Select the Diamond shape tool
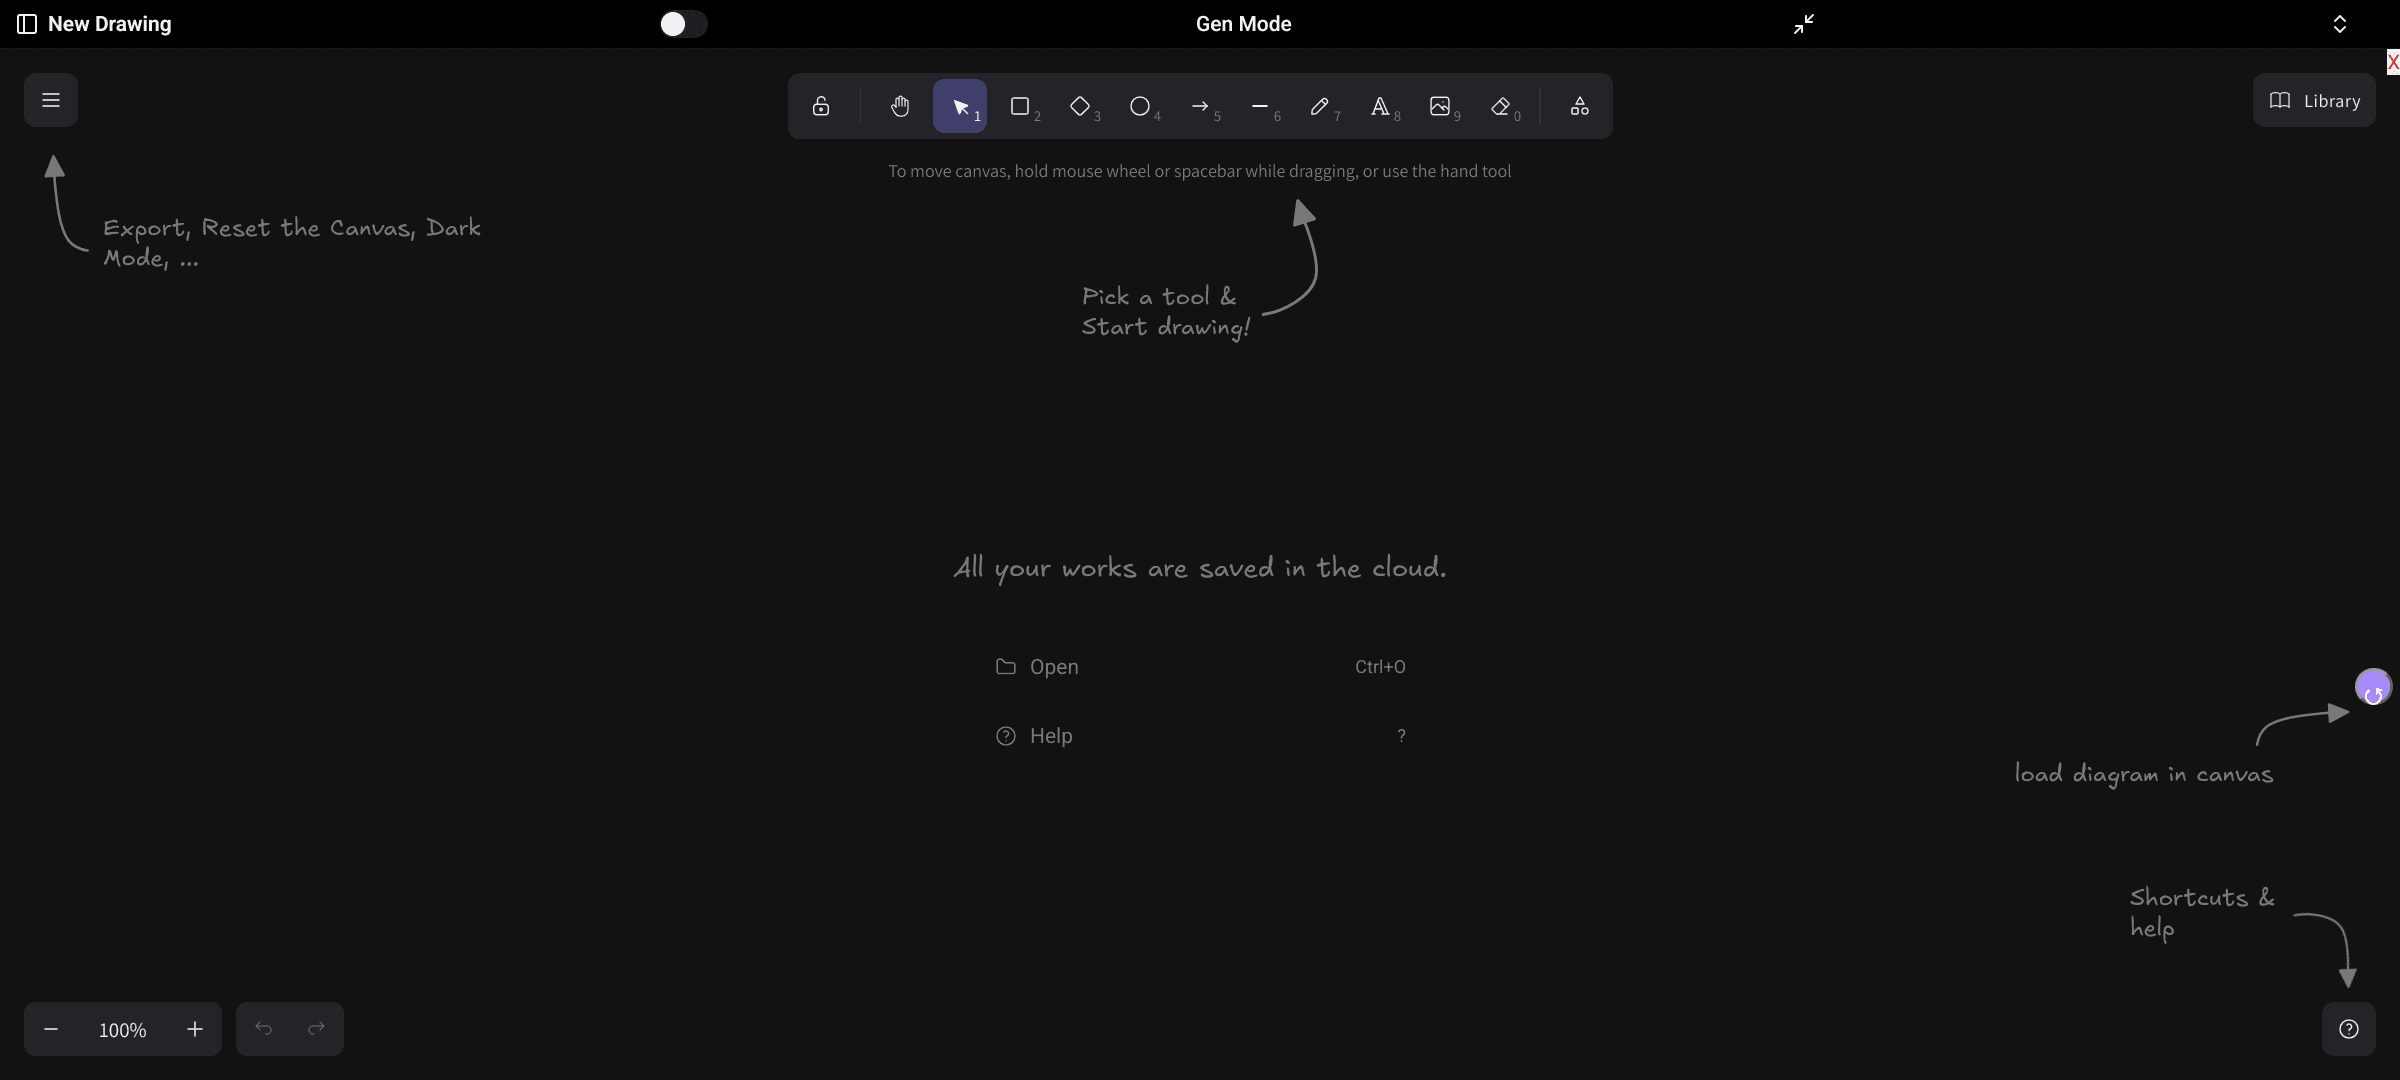The width and height of the screenshot is (2400, 1080). (1080, 106)
